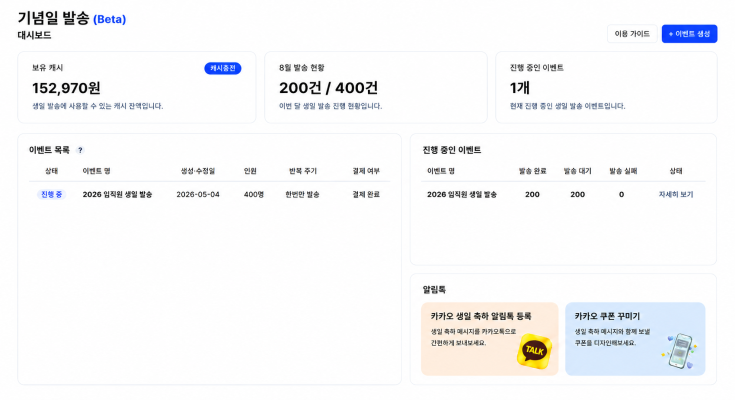Click the 캐시충전 button
735x400 pixels.
223,68
